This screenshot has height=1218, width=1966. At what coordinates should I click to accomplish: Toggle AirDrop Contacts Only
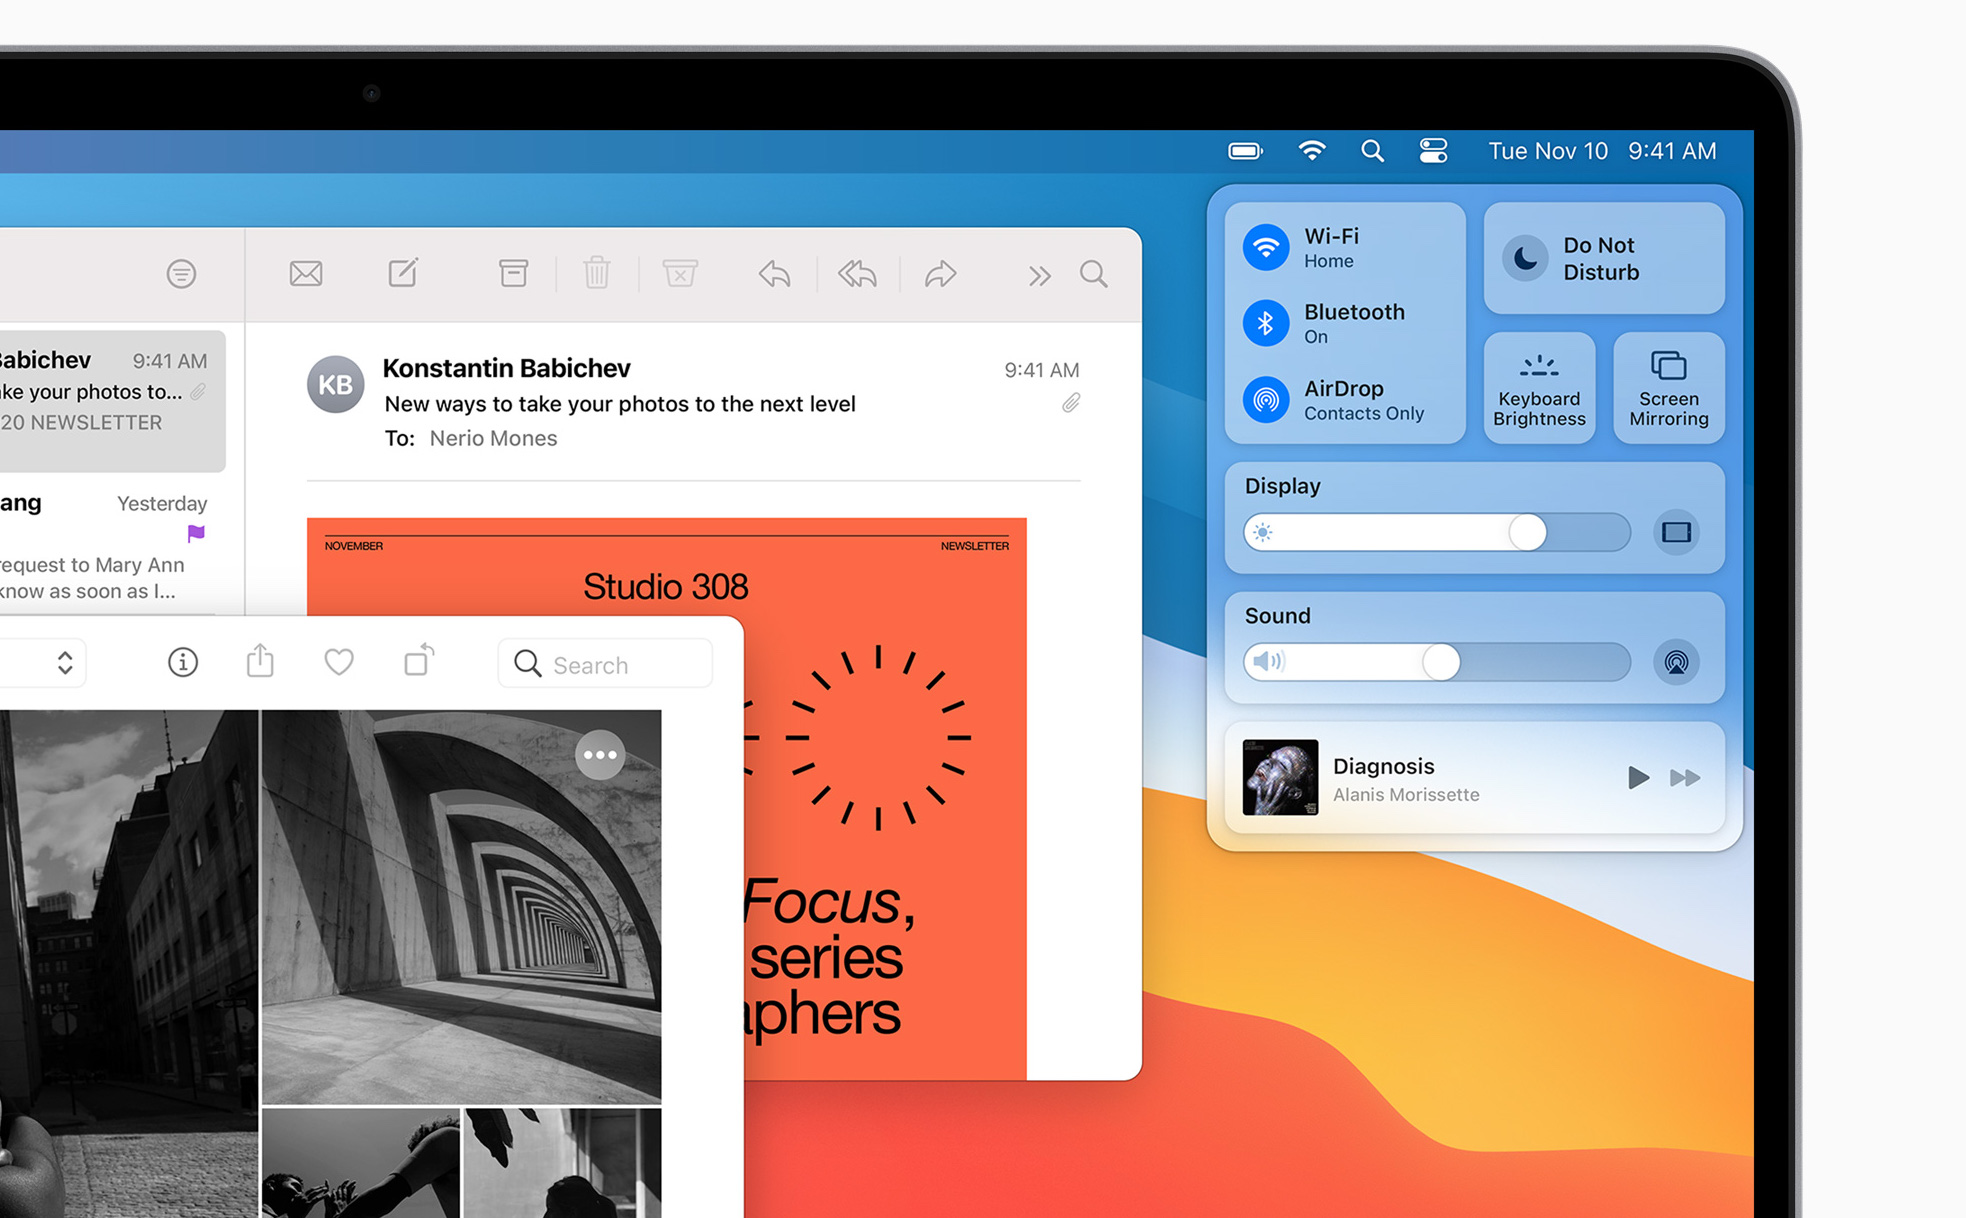pos(1266,399)
